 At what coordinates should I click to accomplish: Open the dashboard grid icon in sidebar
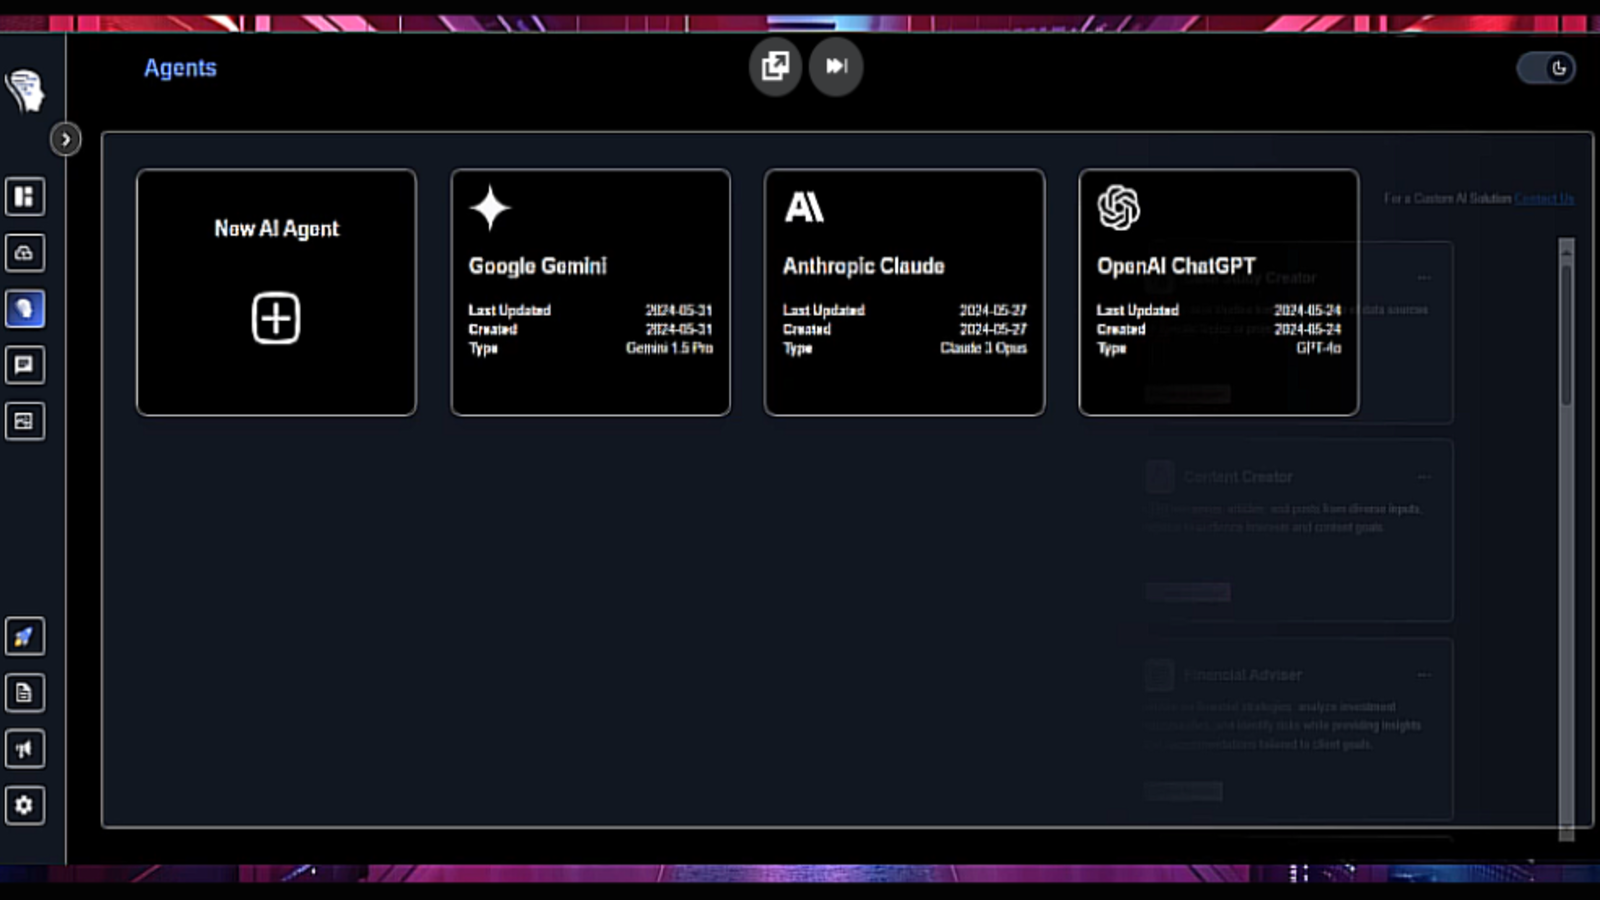24,196
